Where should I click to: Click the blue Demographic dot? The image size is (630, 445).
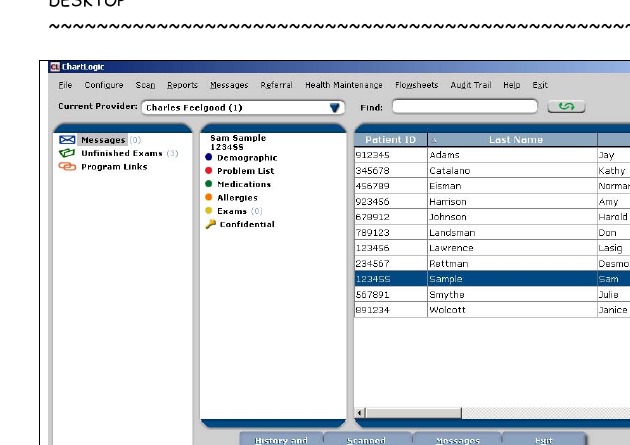coord(209,157)
